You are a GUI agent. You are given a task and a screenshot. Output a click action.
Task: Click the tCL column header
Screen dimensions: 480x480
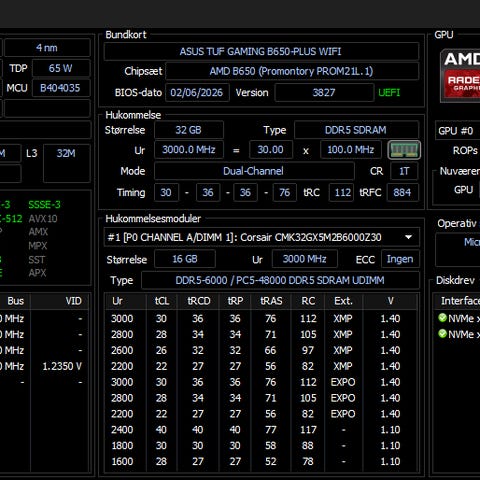pyautogui.click(x=162, y=301)
